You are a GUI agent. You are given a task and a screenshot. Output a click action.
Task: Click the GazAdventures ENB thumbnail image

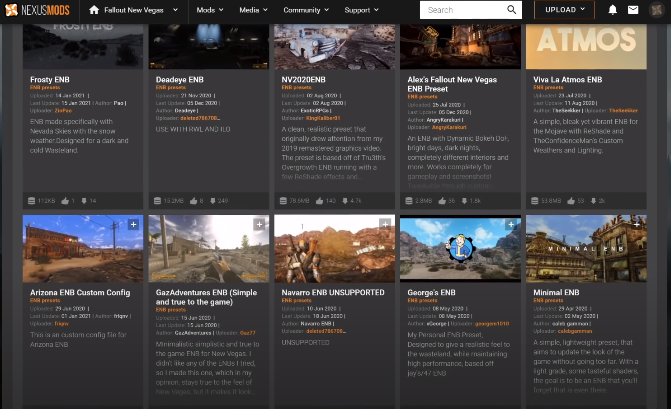click(x=209, y=249)
